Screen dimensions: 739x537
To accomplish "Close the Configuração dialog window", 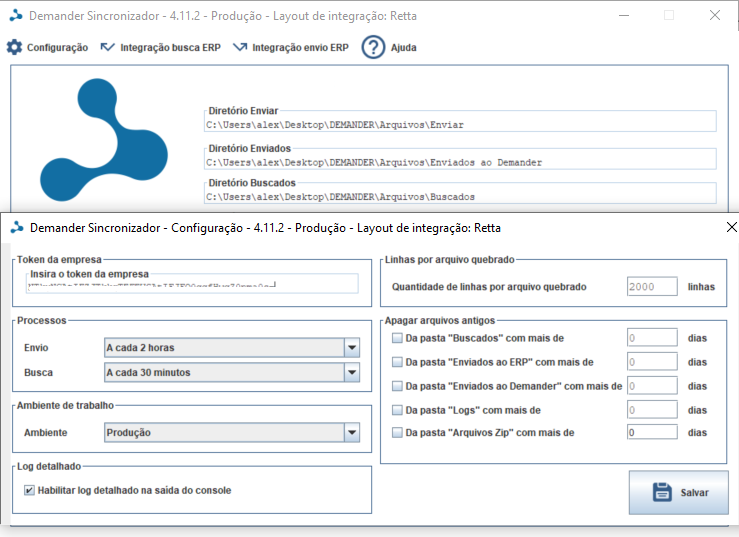I will 729,227.
